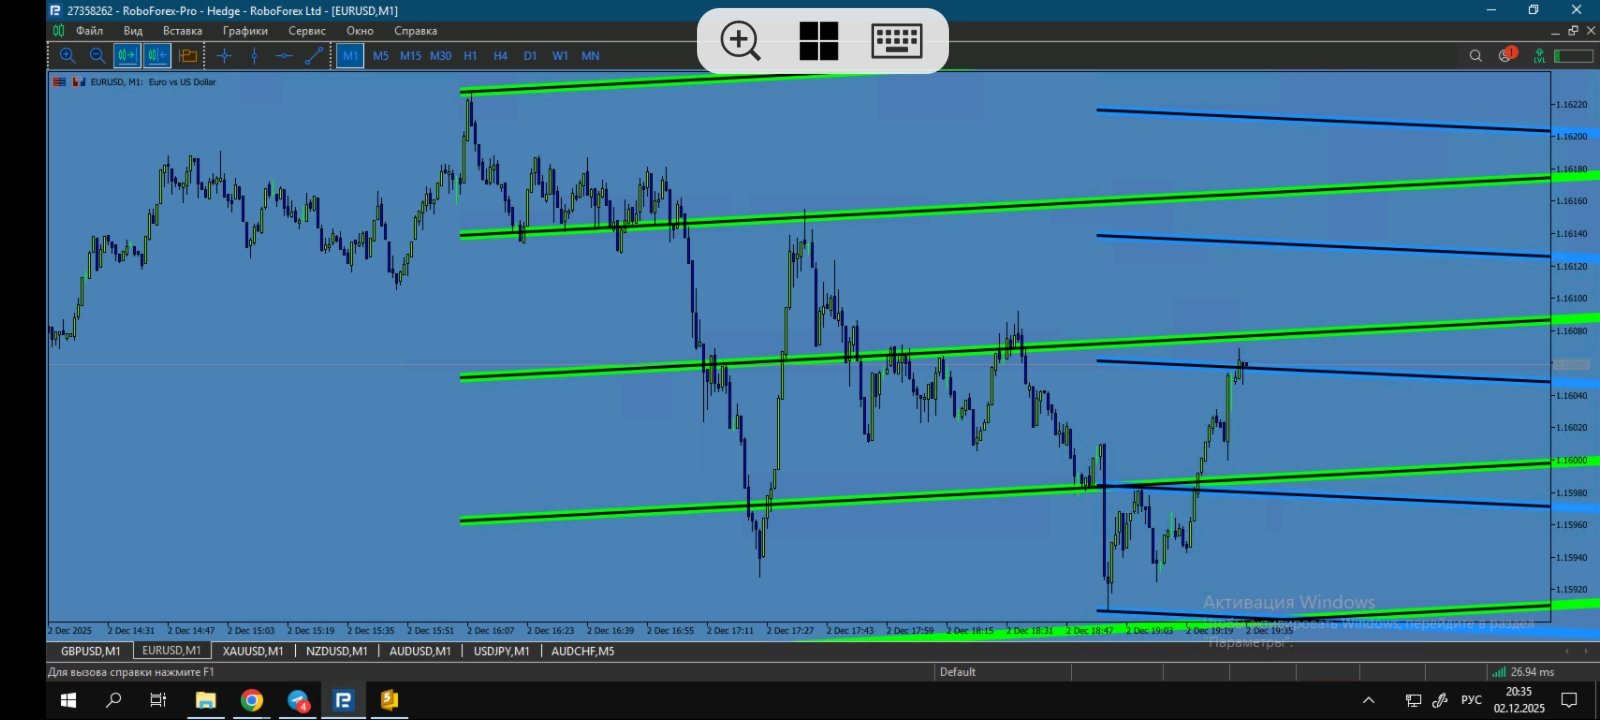The width and height of the screenshot is (1600, 720).
Task: Click the overlay four-squares grid button
Action: (819, 41)
